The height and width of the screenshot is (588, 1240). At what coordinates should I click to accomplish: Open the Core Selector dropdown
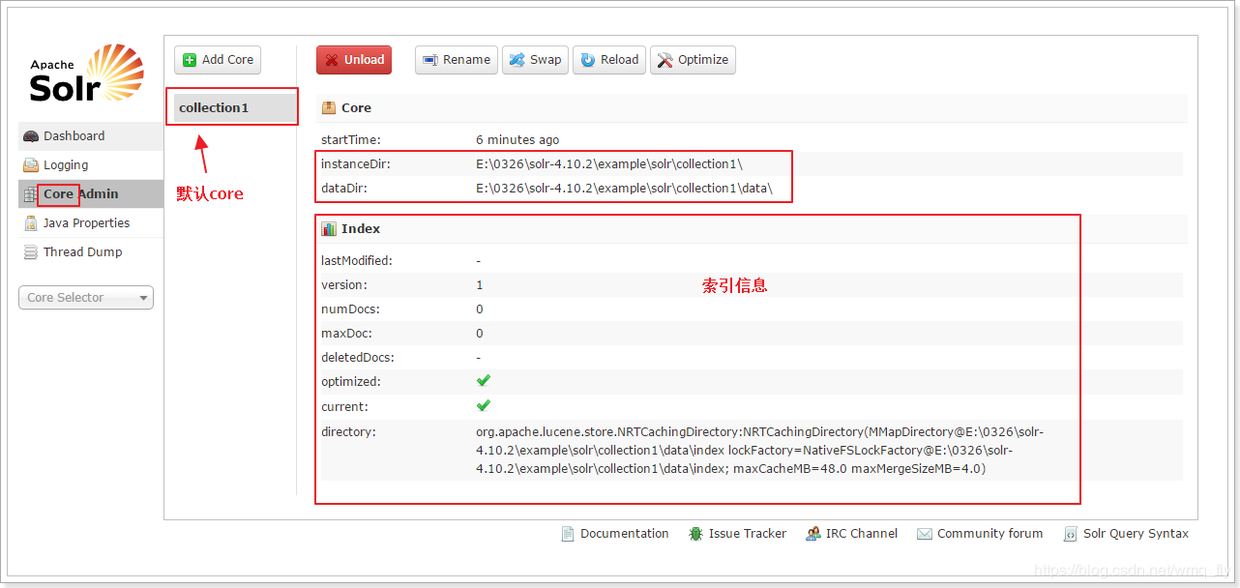(x=86, y=297)
